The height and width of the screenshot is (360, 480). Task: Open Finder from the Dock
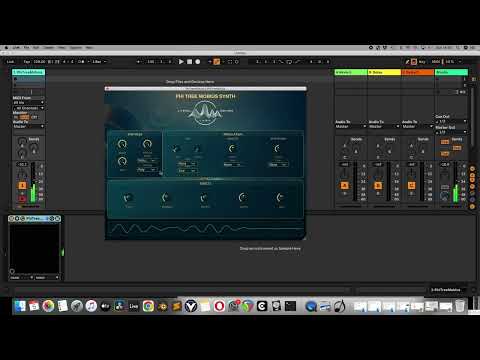pyautogui.click(x=20, y=306)
